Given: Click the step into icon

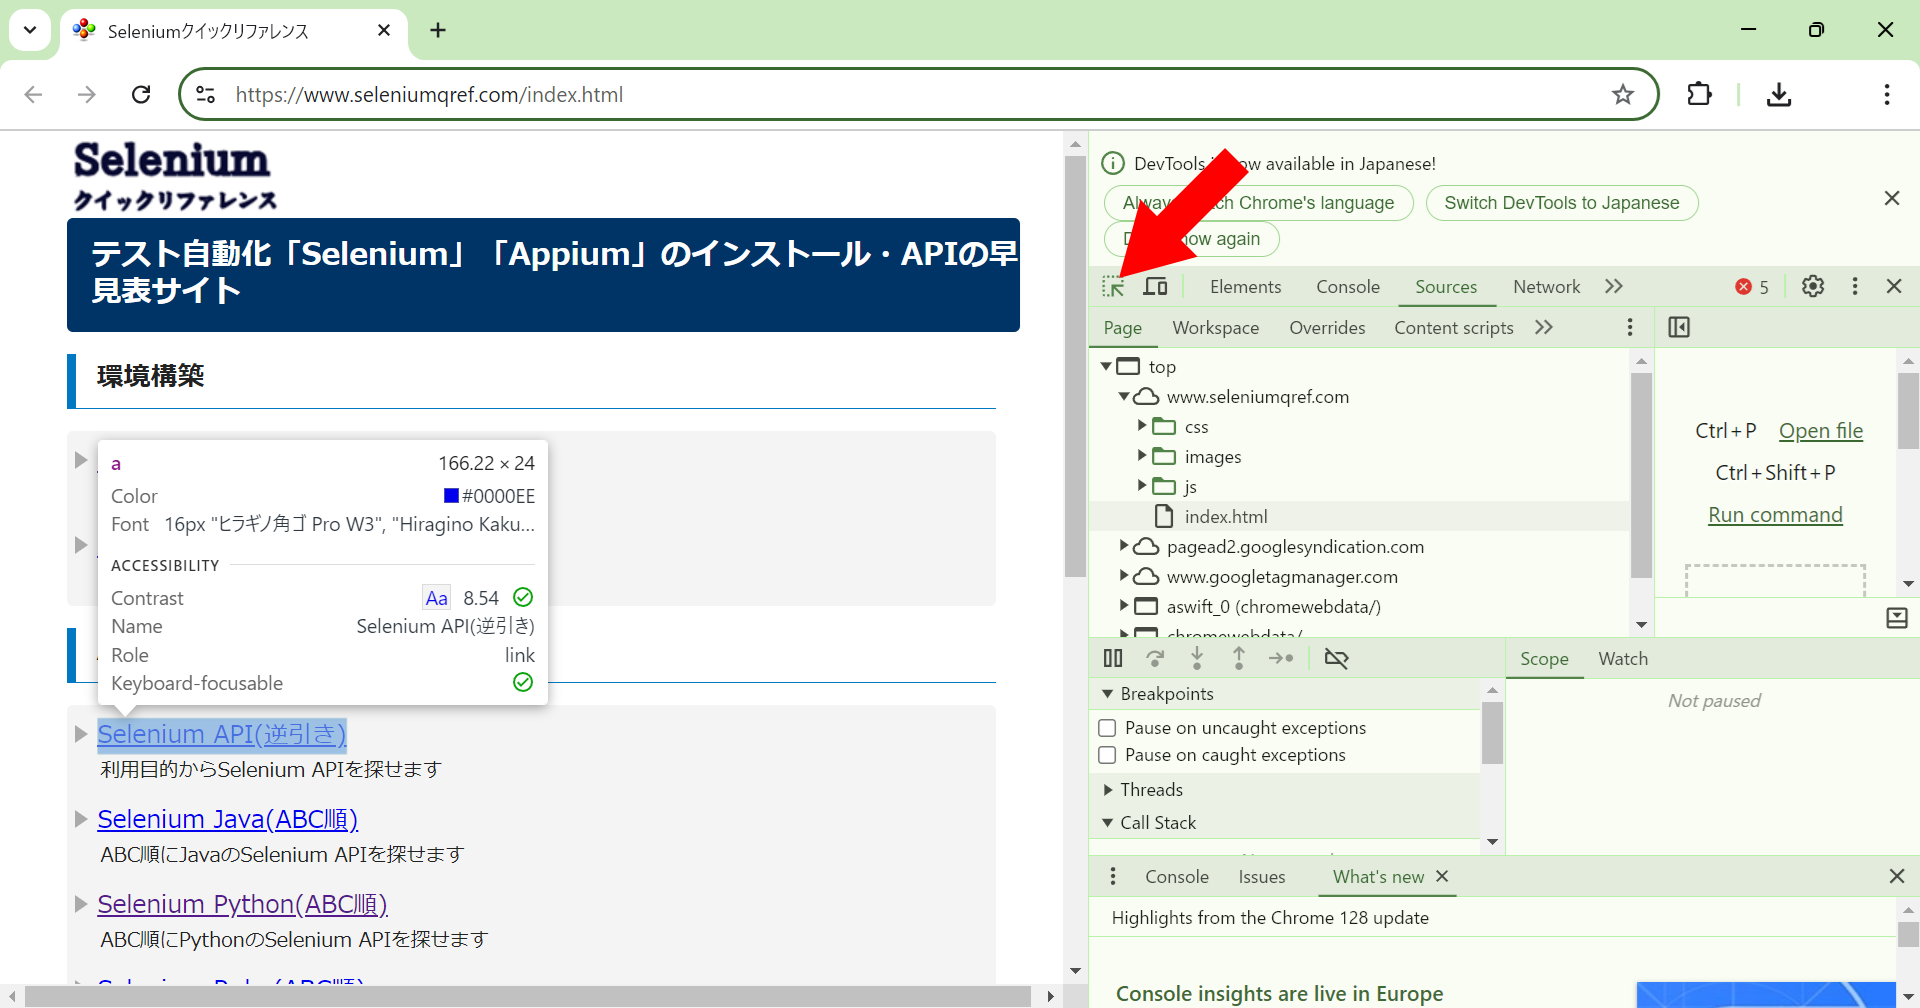Looking at the screenshot, I should pyautogui.click(x=1197, y=658).
